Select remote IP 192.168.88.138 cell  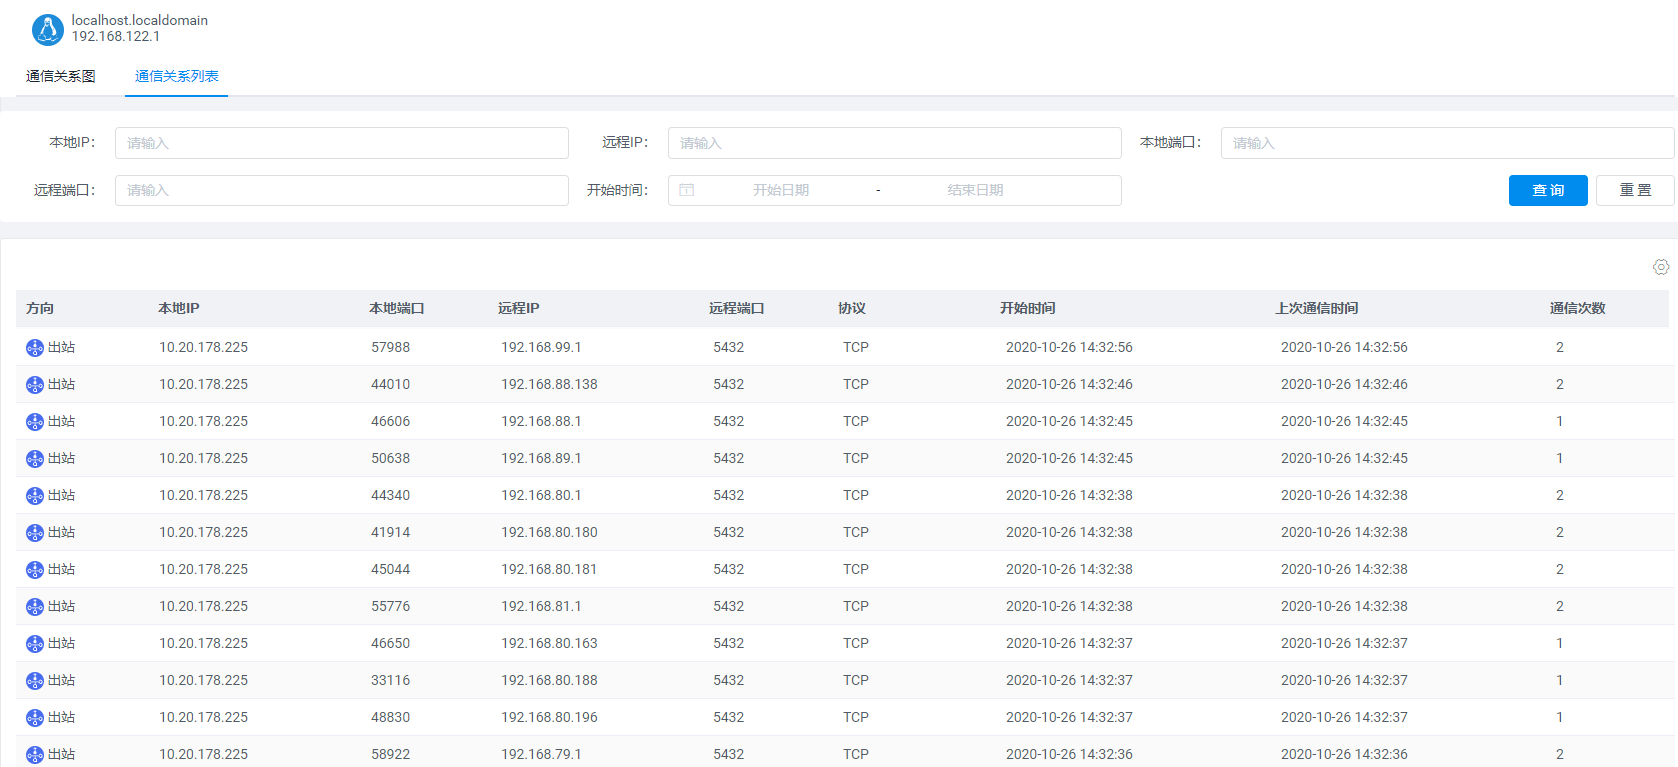pos(549,384)
